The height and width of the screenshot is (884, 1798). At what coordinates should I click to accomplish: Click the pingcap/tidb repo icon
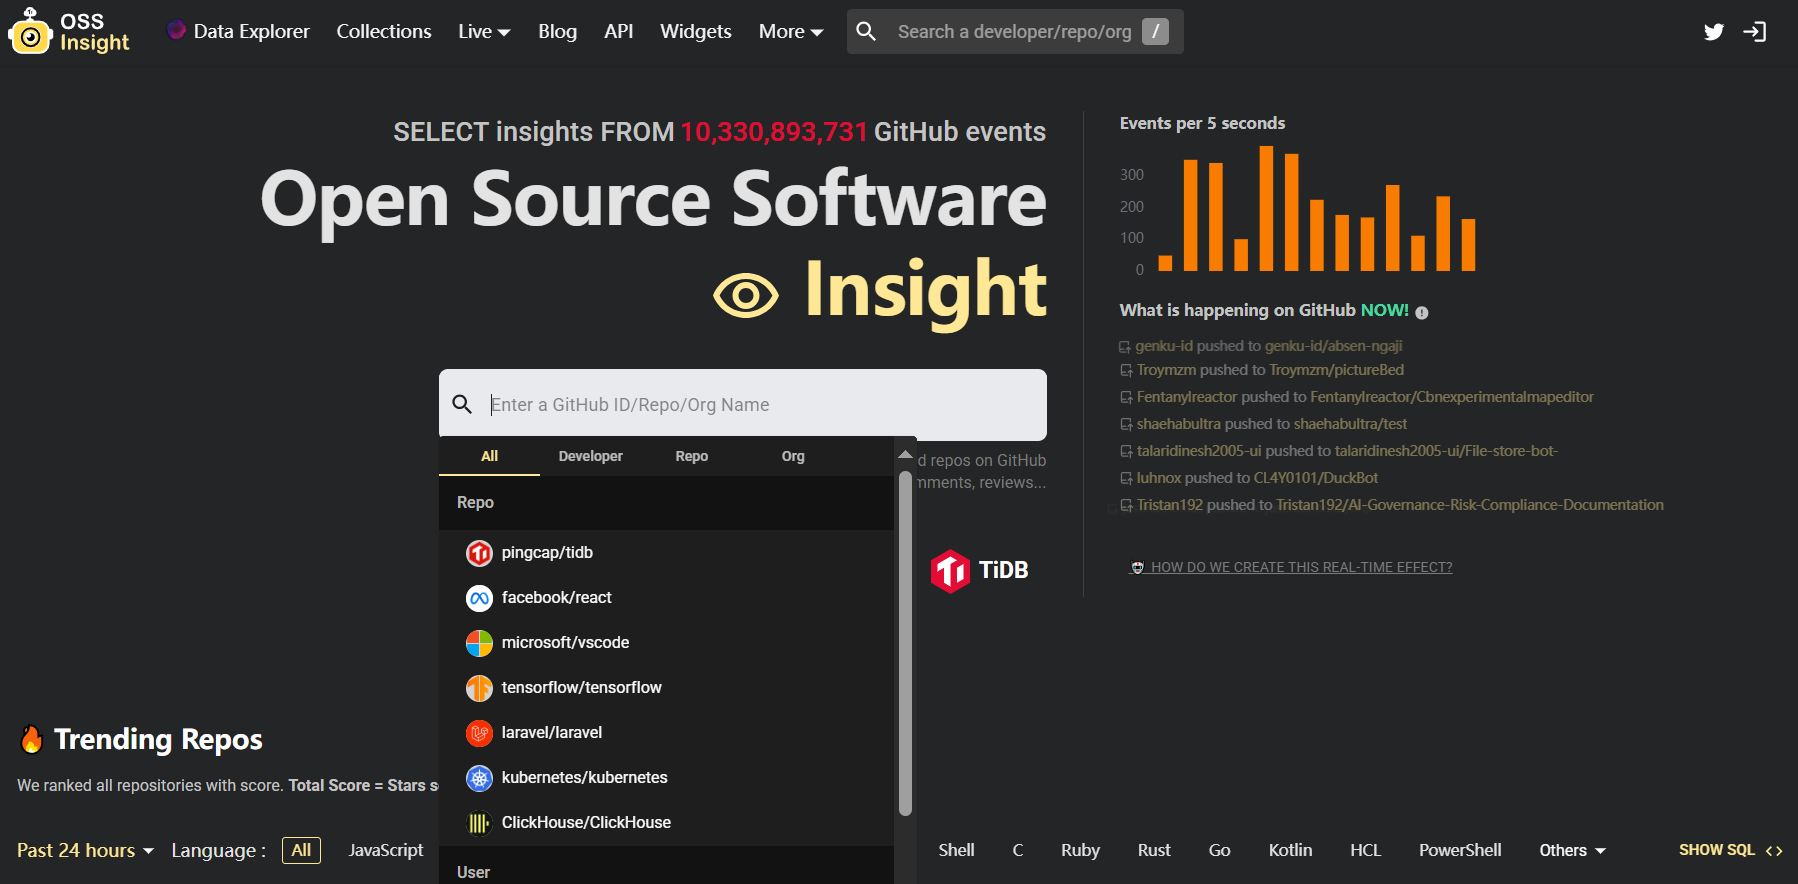tap(480, 553)
